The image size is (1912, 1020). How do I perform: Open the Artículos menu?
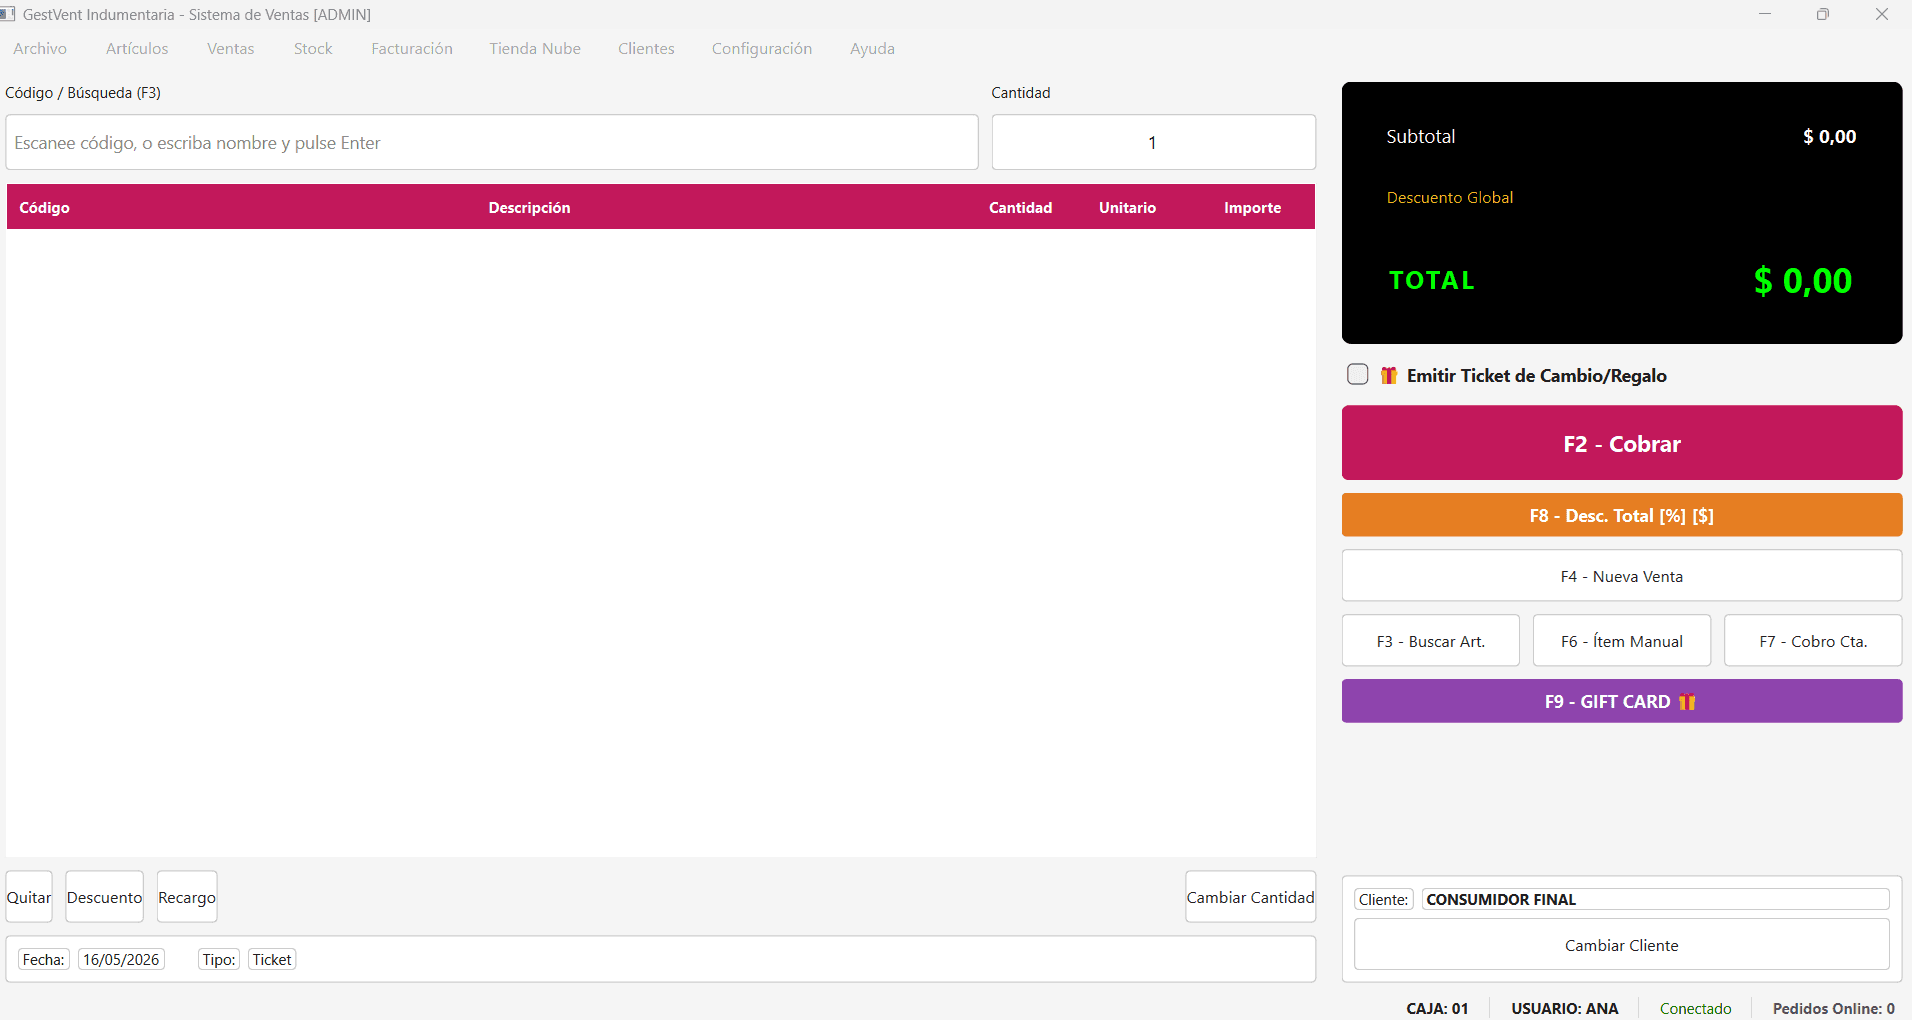click(x=137, y=49)
